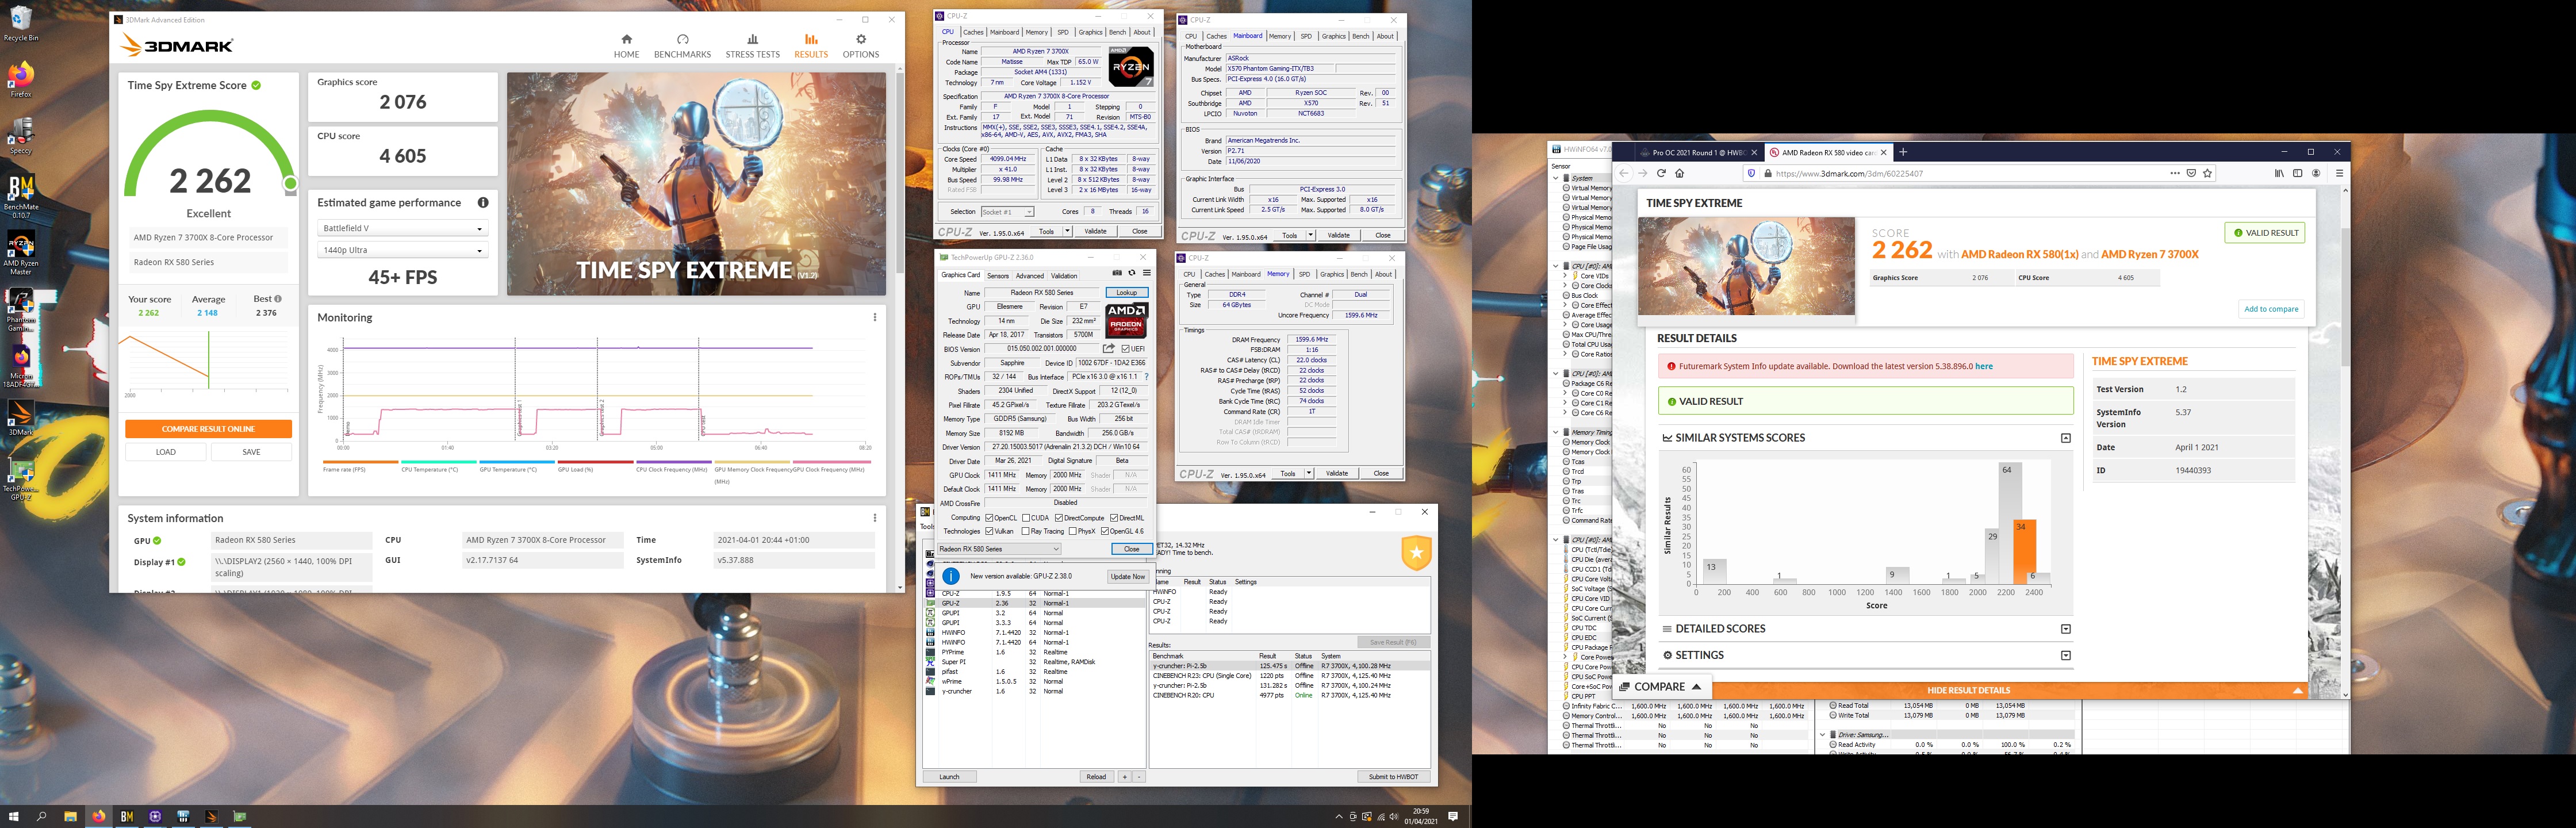The image size is (2576, 828).
Task: Switch to Validation tab in GPU-Z
Action: pyautogui.click(x=1064, y=275)
